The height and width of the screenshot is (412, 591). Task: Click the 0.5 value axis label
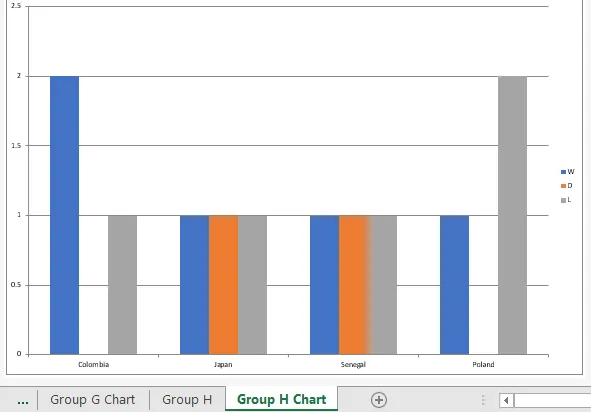[16, 285]
